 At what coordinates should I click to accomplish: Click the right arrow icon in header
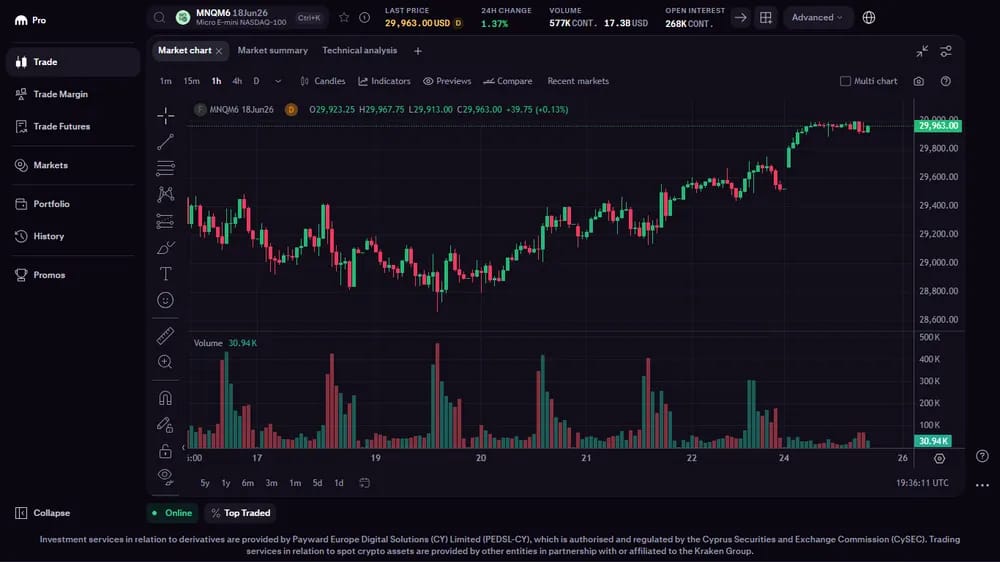(x=740, y=17)
